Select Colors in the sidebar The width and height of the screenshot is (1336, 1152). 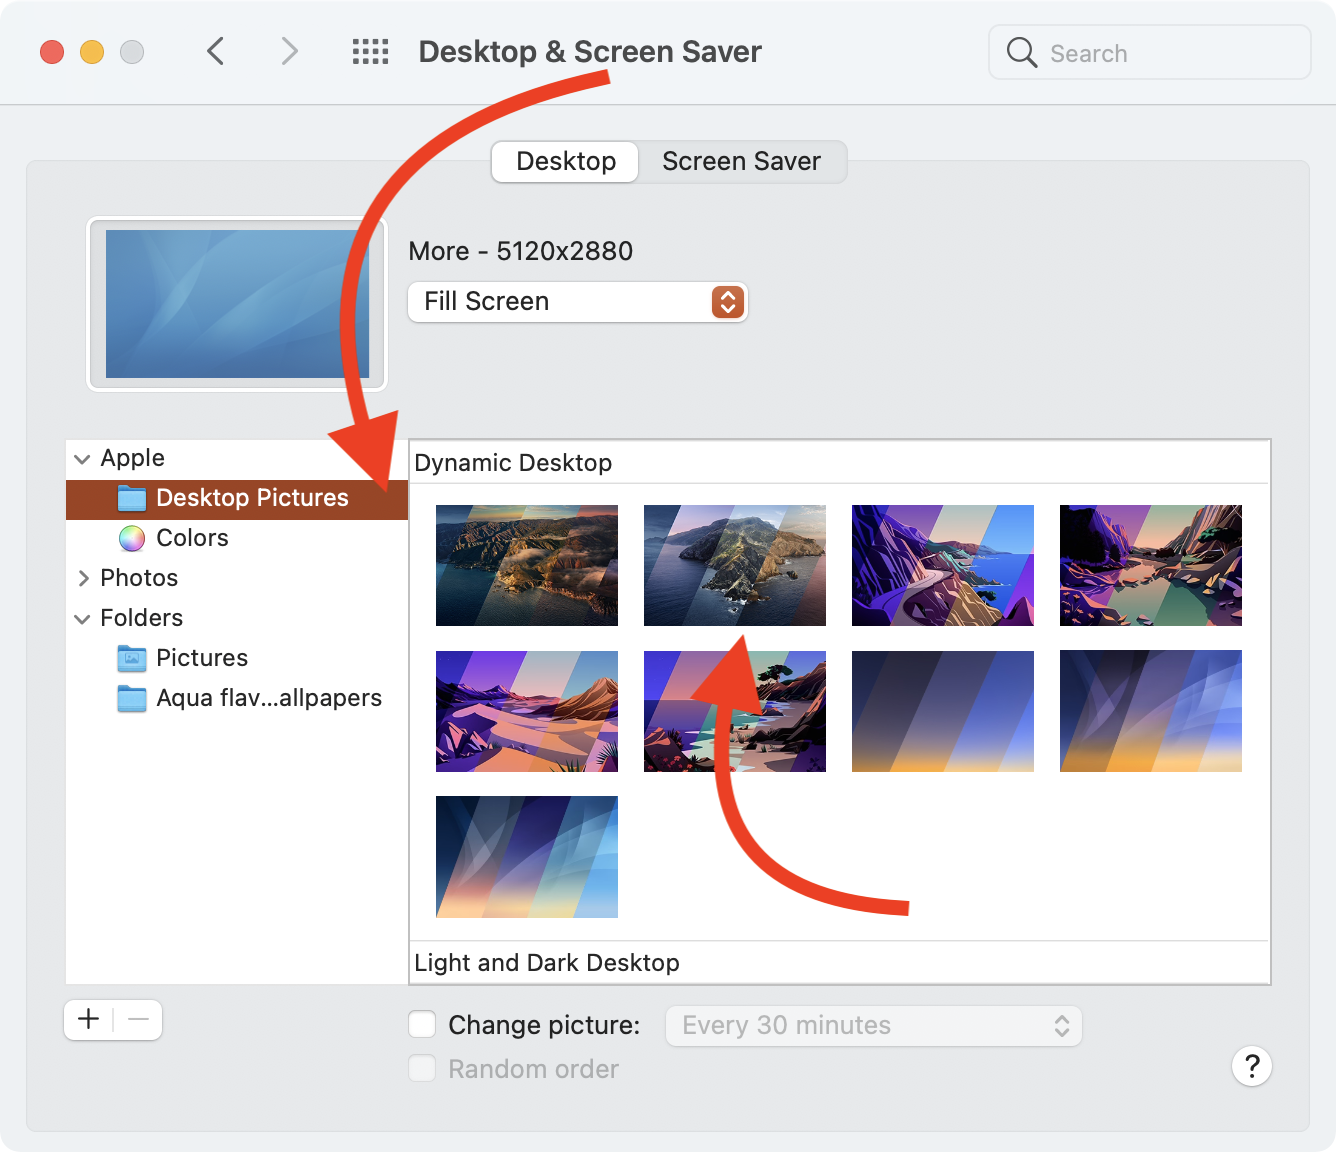click(237, 538)
